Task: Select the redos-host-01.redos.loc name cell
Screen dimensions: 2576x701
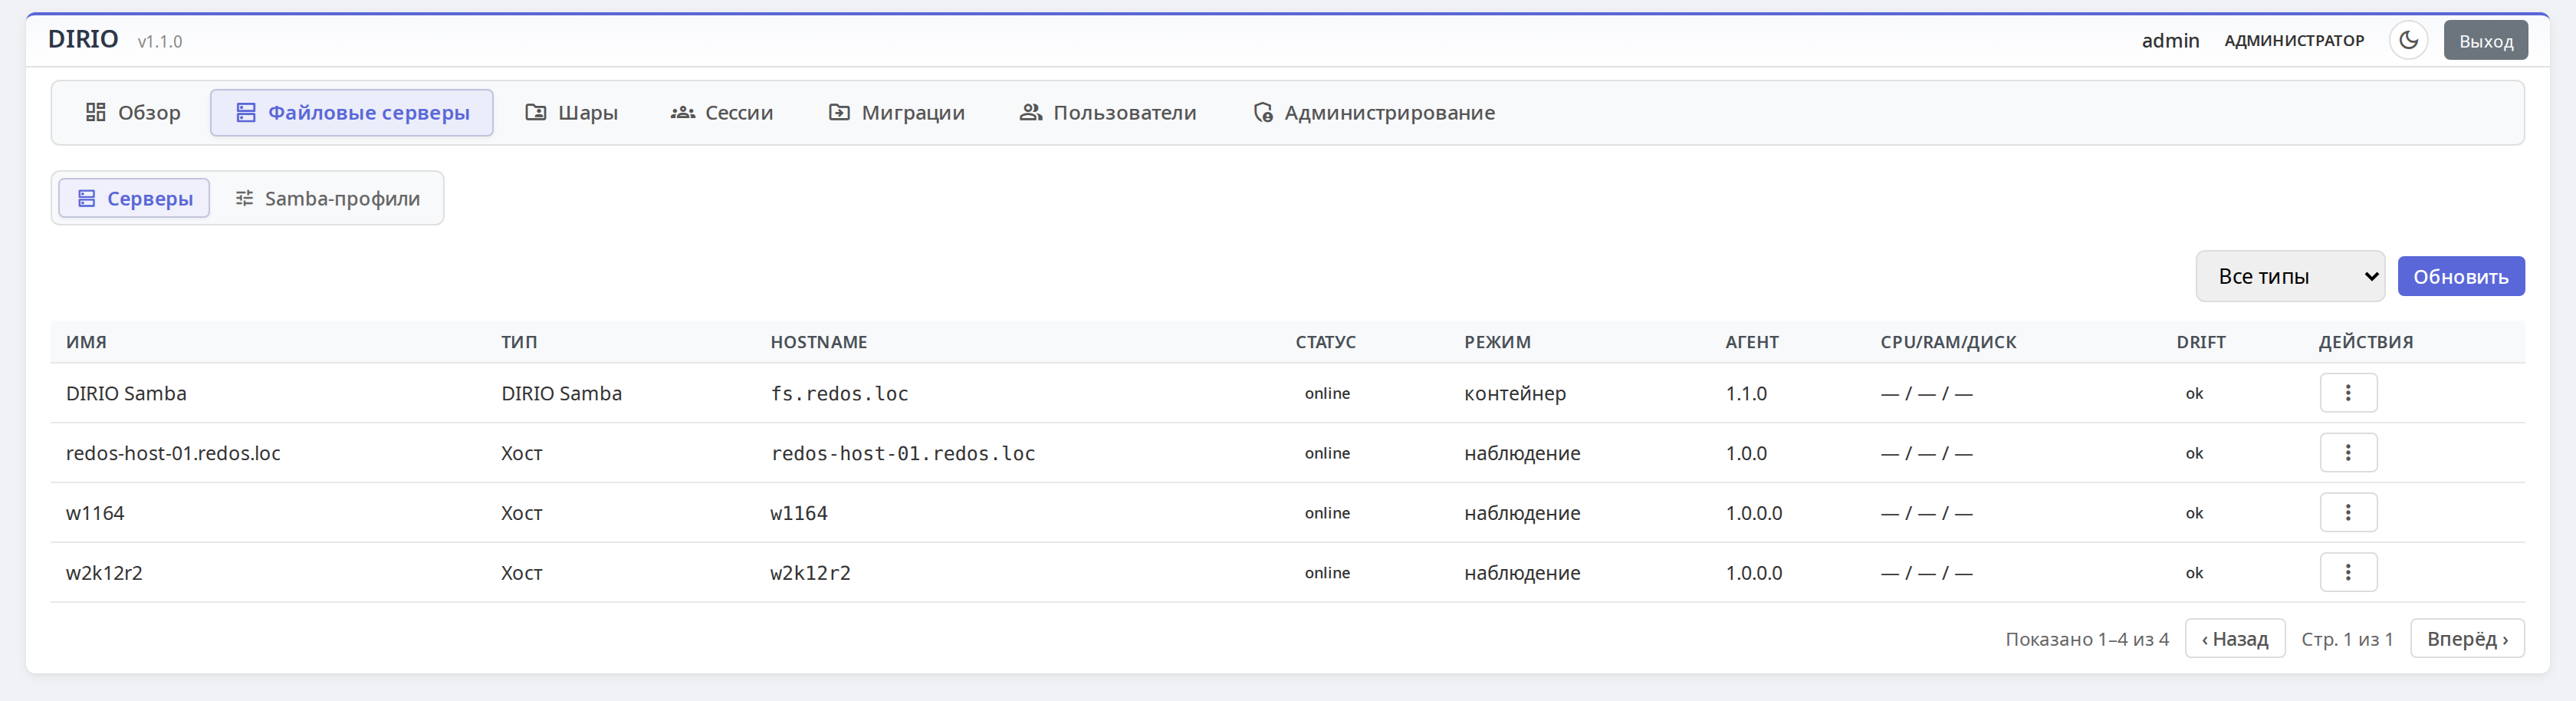Action: click(173, 453)
